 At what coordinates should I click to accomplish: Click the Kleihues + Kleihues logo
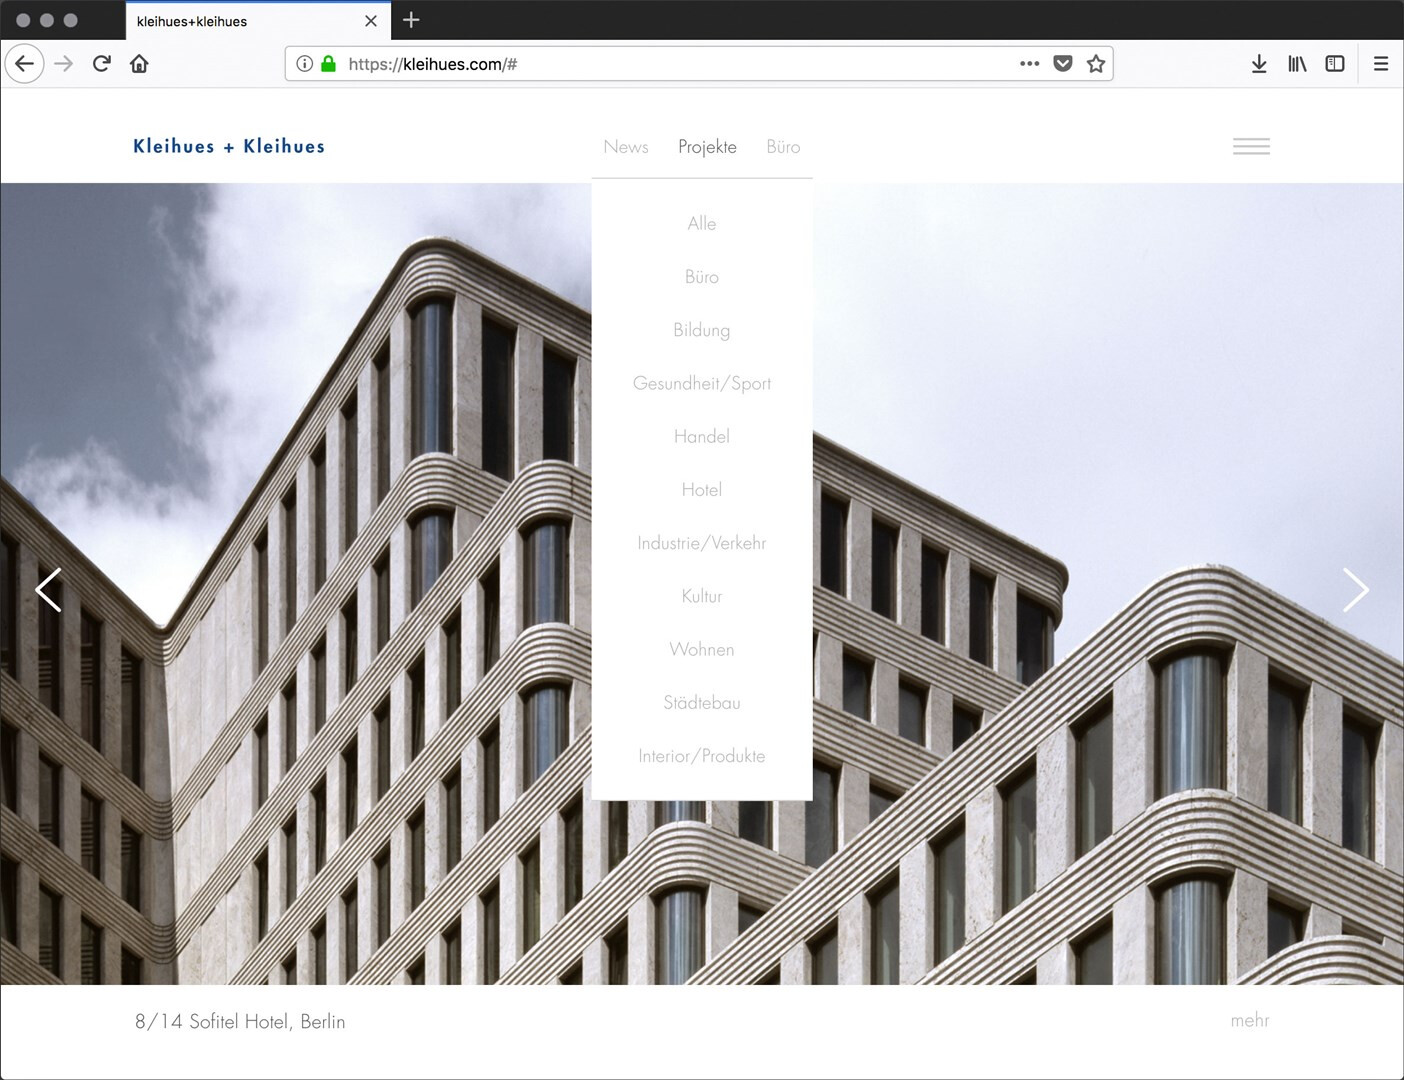(229, 146)
